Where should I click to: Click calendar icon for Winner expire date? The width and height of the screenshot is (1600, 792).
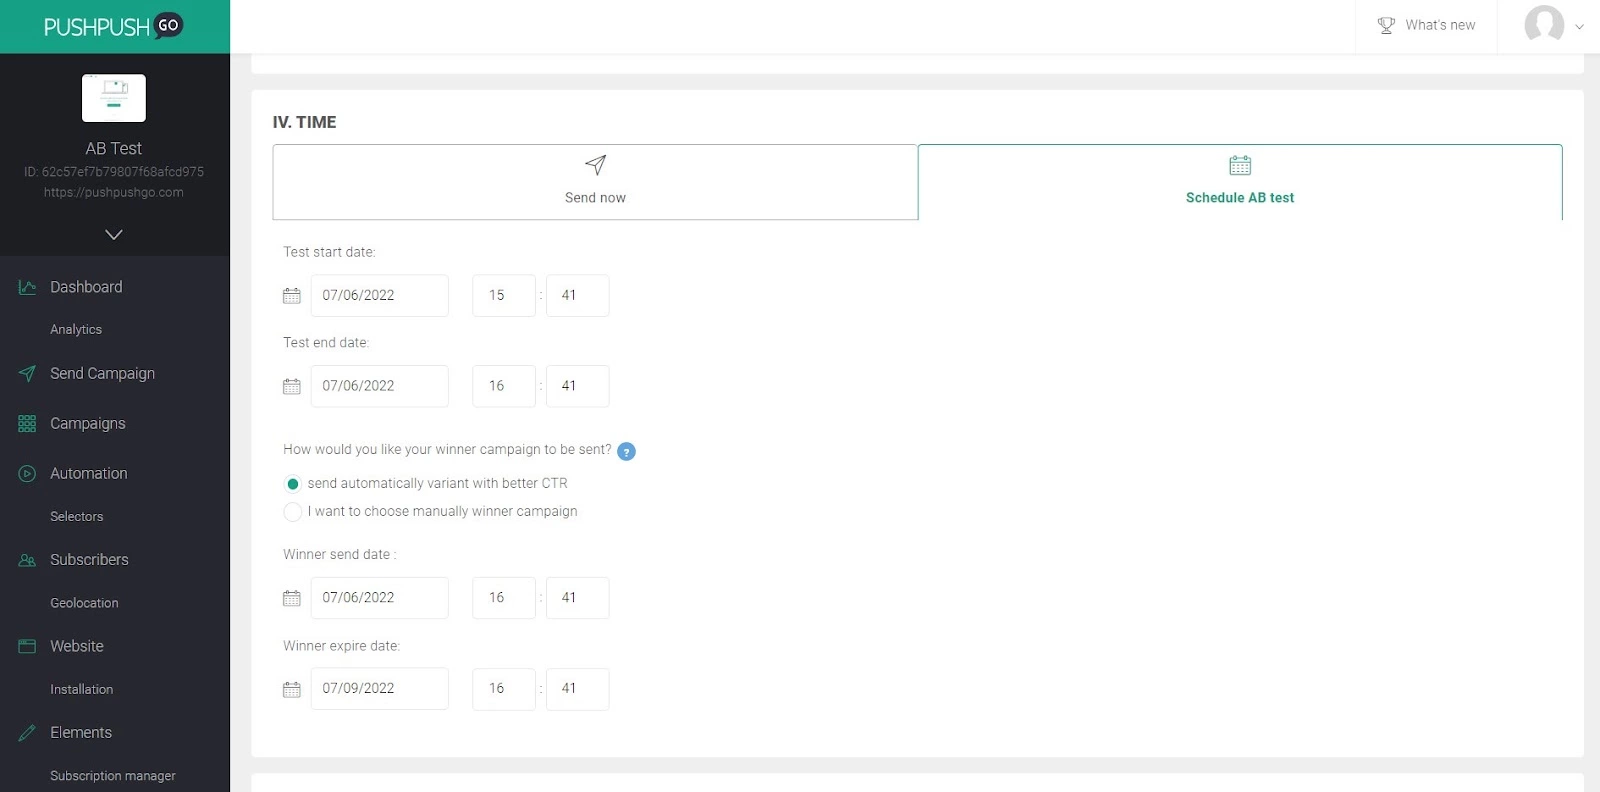coord(292,689)
